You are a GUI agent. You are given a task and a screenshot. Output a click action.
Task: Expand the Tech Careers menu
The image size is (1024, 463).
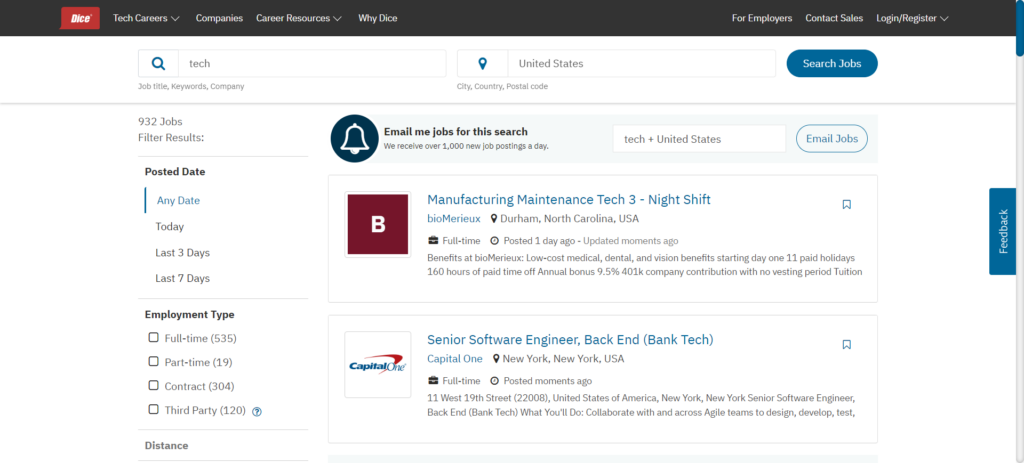[x=146, y=18]
